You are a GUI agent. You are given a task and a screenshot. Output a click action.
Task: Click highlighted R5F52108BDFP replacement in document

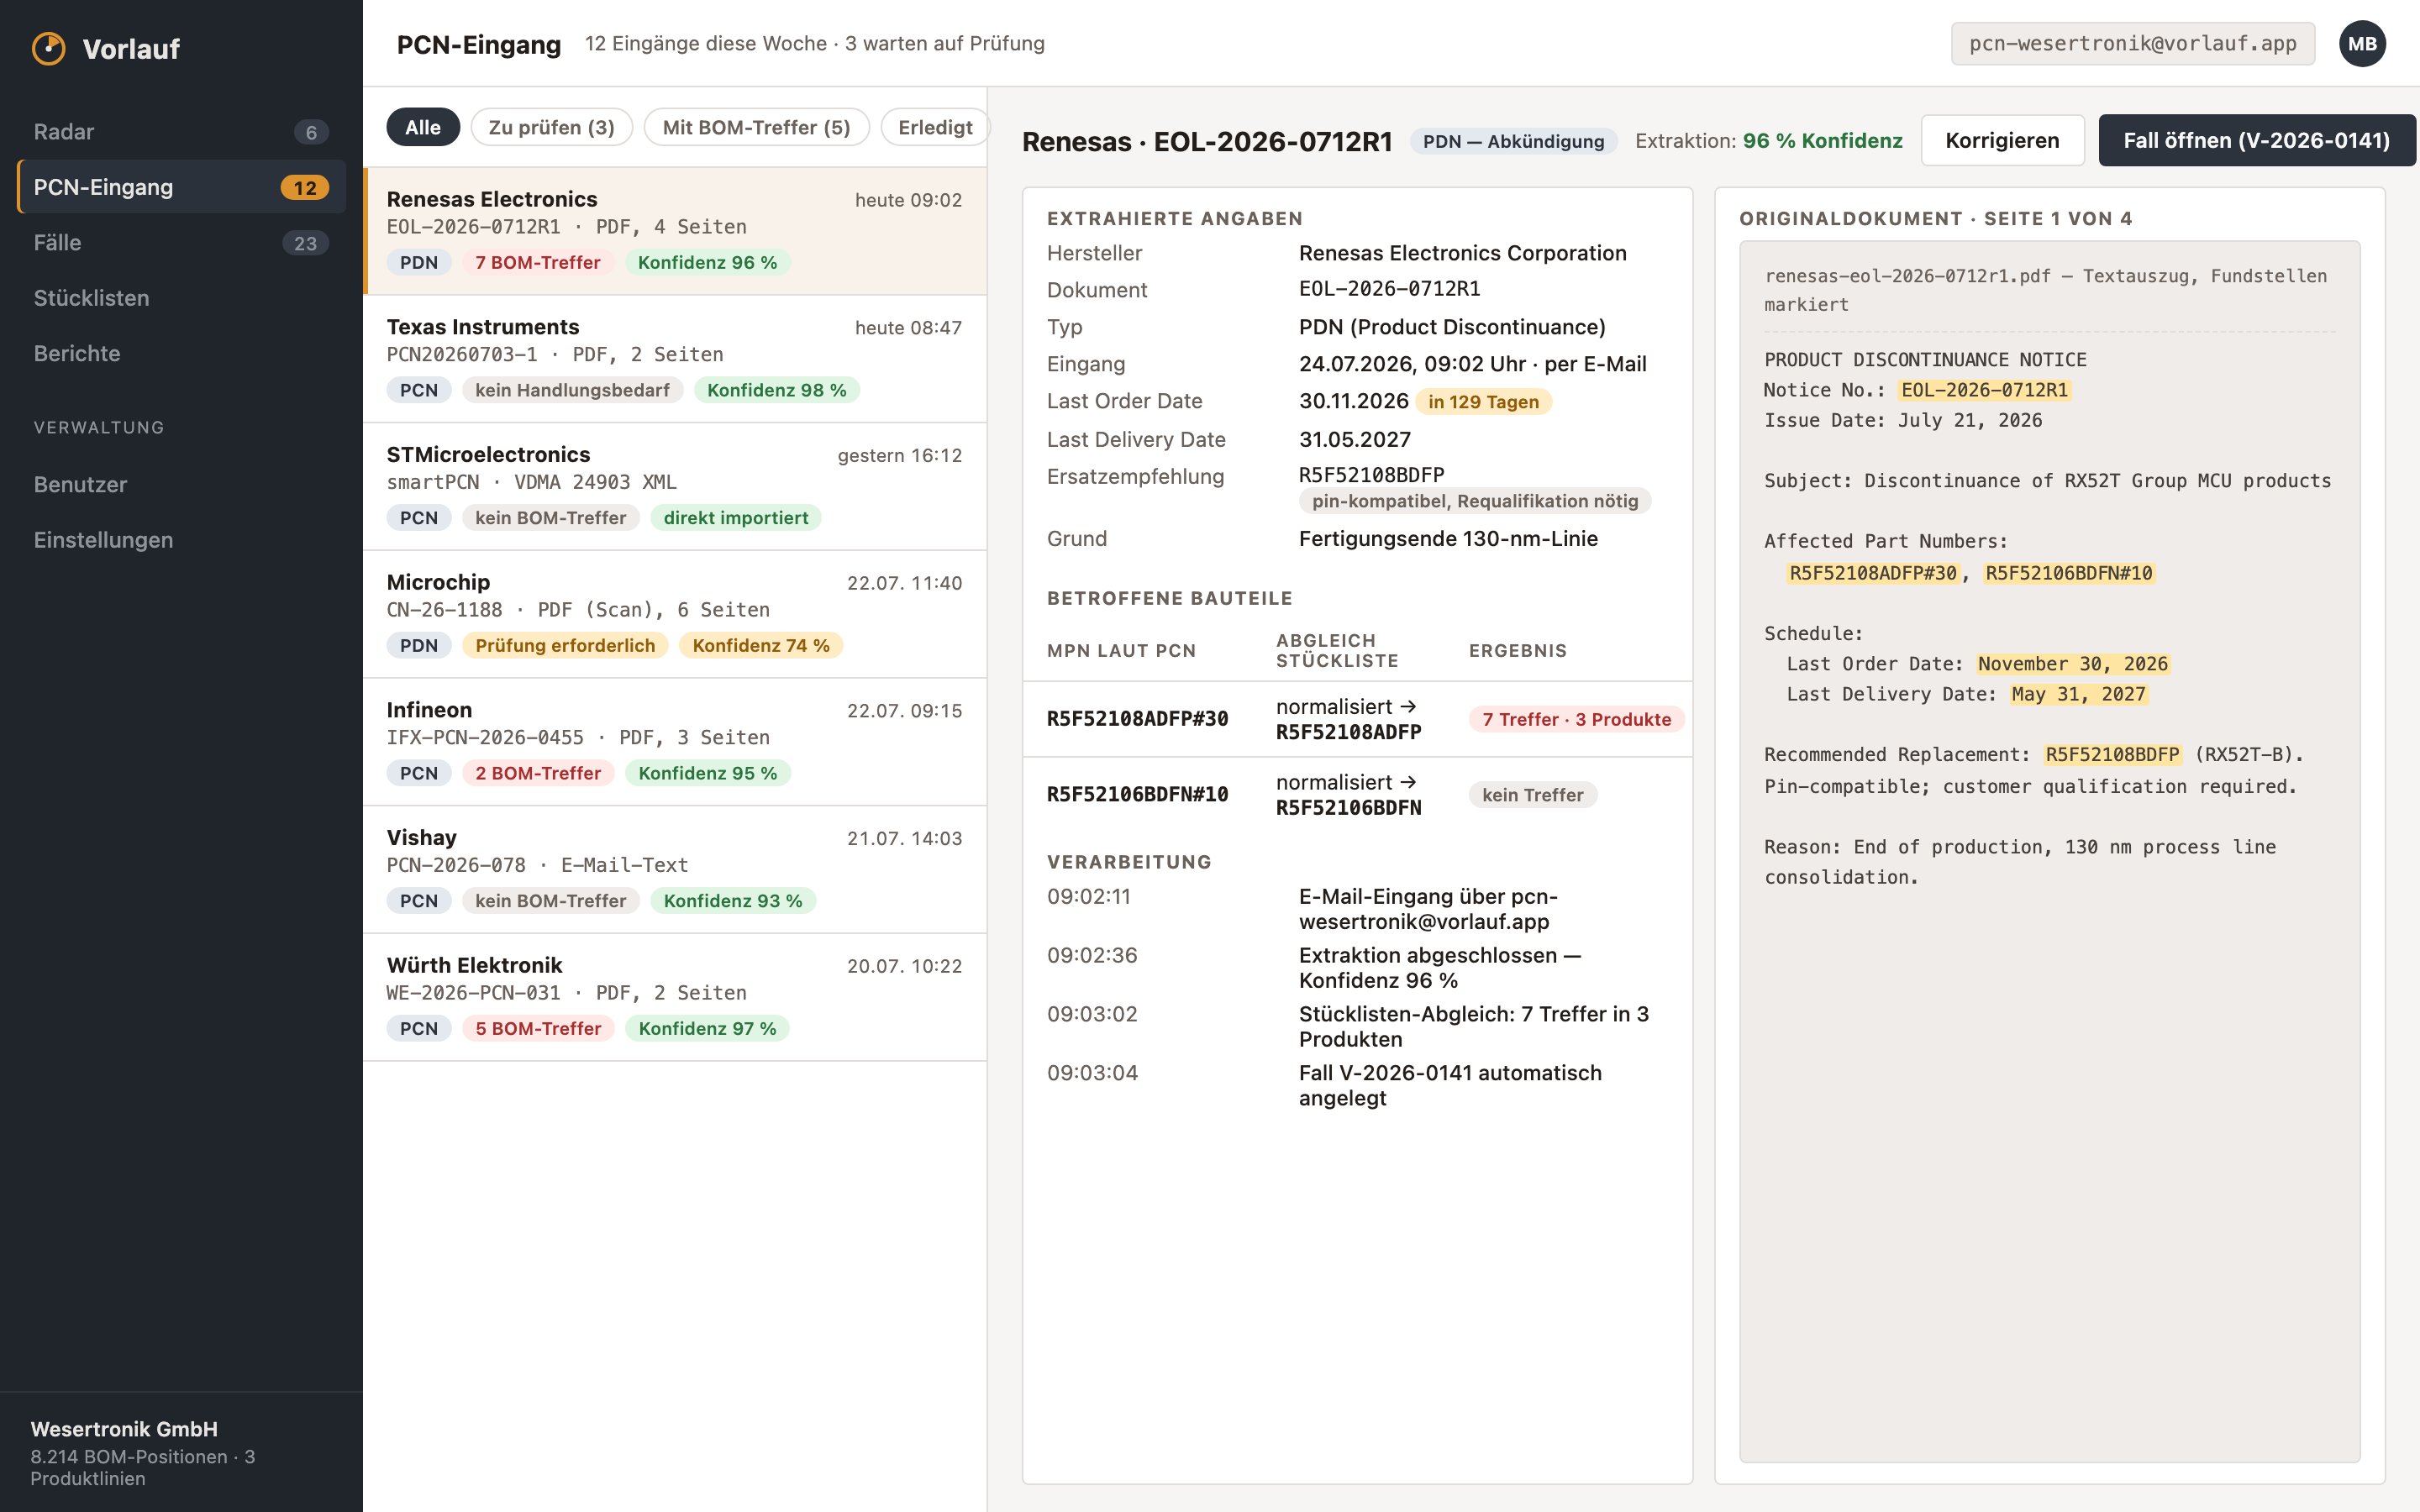[2112, 755]
